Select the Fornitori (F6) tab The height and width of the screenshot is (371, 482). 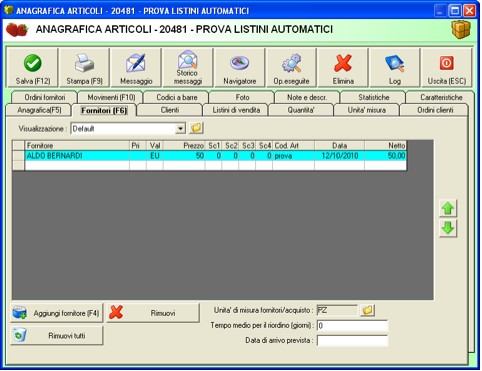click(x=104, y=110)
